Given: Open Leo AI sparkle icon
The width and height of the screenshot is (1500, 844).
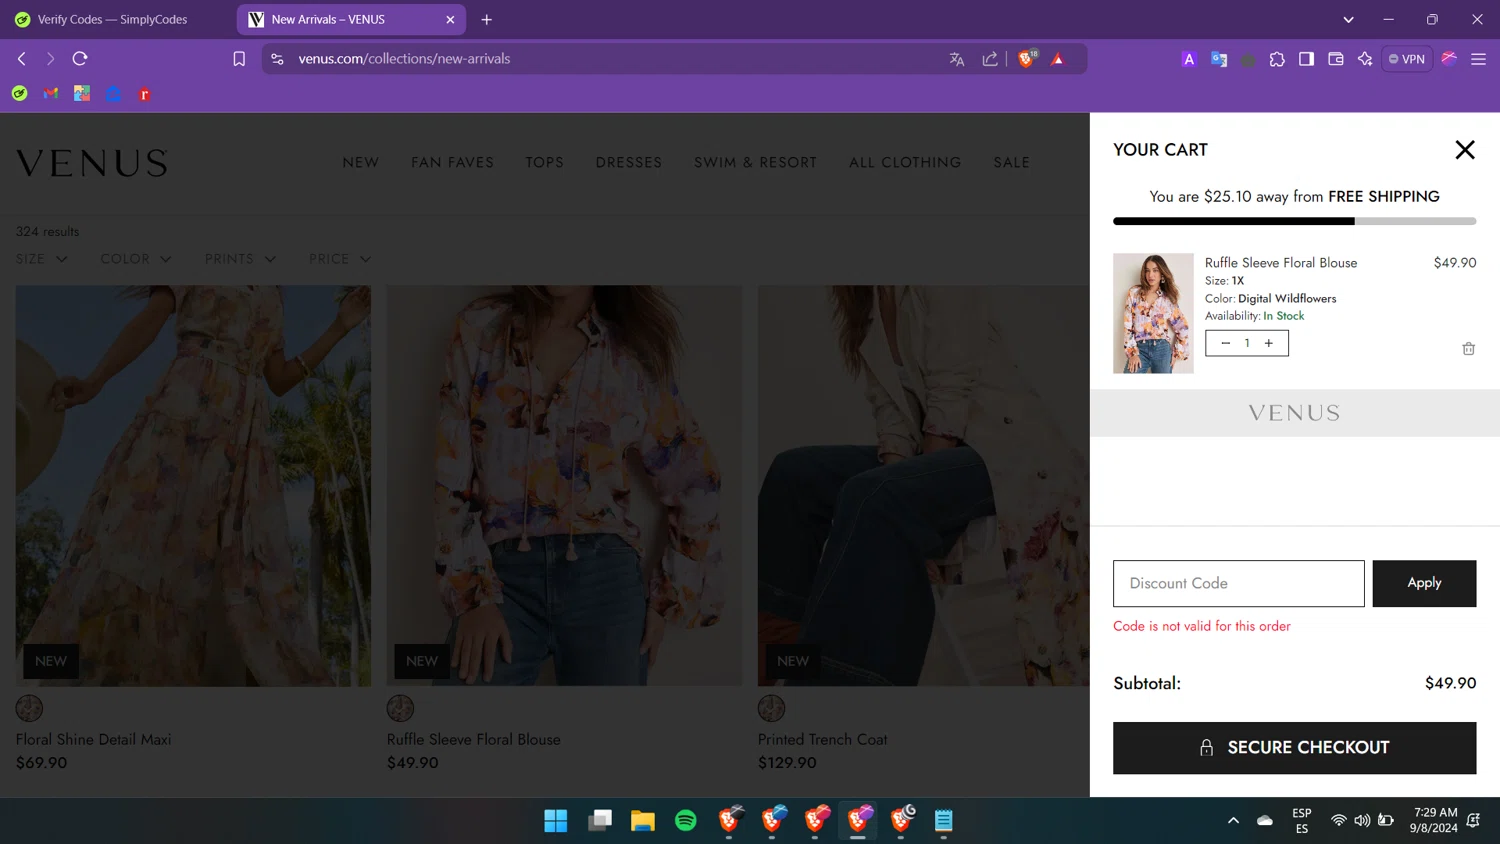Looking at the screenshot, I should (x=1365, y=59).
